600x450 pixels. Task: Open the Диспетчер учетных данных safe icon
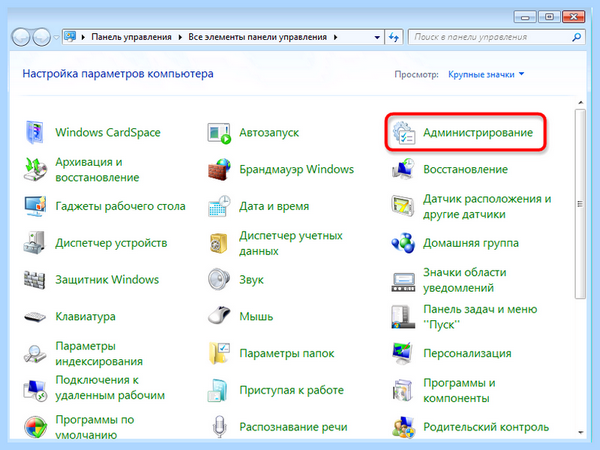[x=219, y=243]
